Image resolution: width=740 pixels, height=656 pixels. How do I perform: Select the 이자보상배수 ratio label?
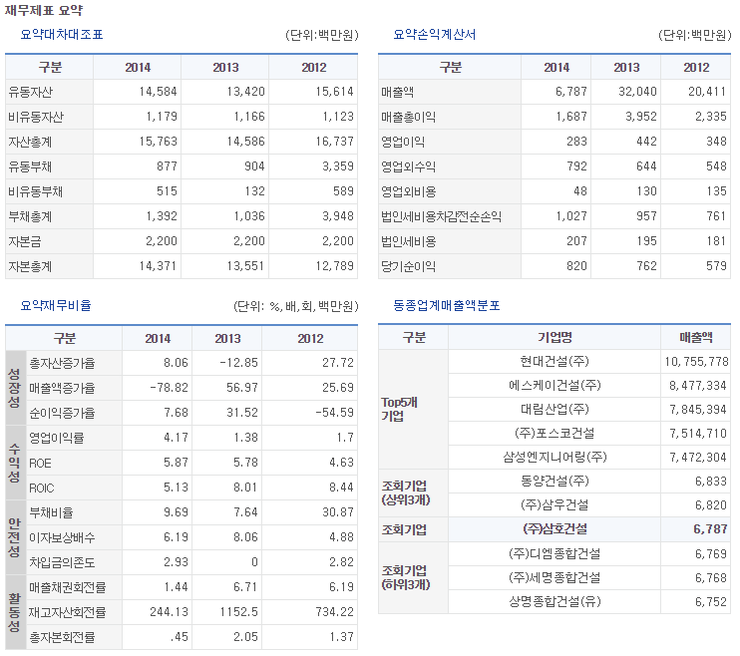[62, 538]
